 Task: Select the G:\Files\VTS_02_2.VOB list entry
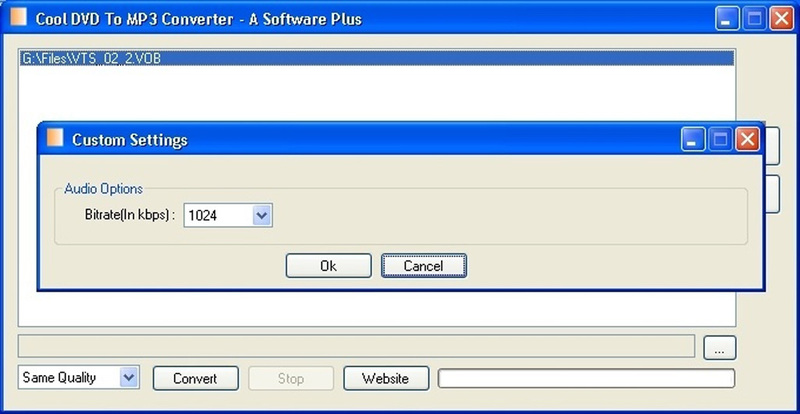[377, 59]
